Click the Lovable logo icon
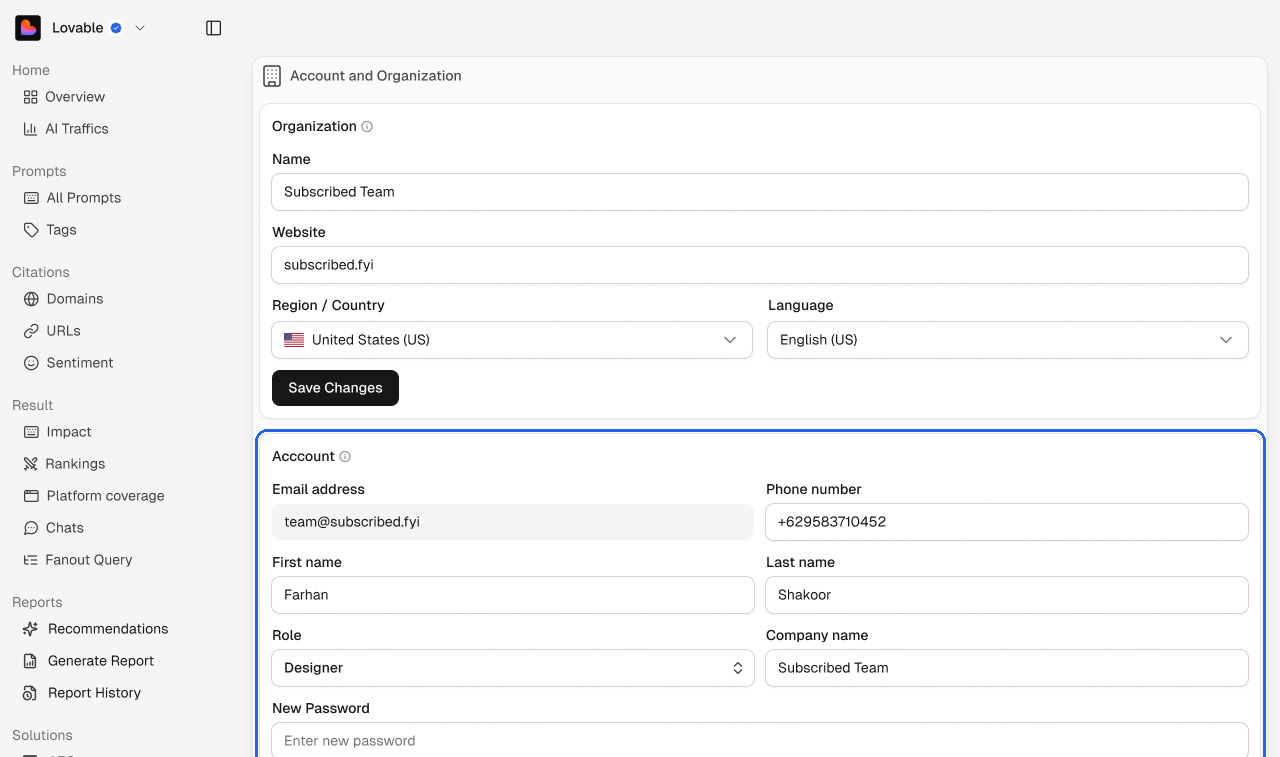The width and height of the screenshot is (1280, 757). 28,28
